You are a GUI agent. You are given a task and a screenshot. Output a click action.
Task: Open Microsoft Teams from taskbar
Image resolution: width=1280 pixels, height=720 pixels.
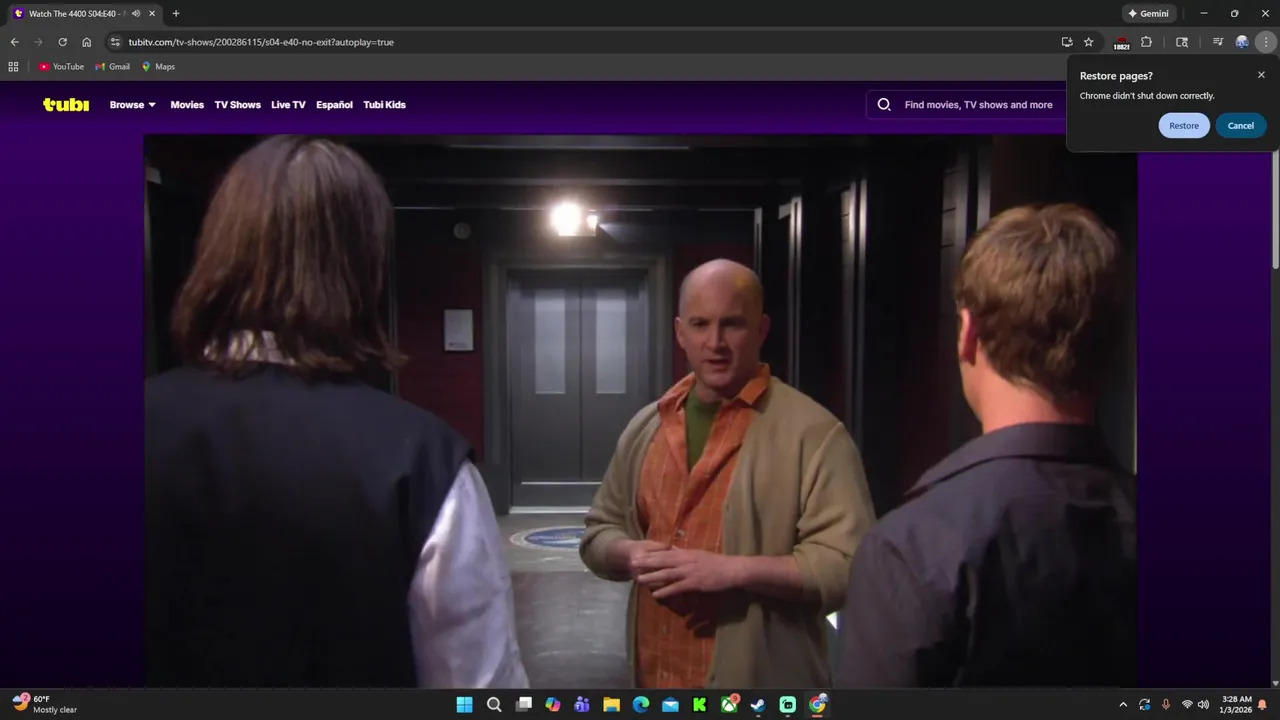coord(582,704)
